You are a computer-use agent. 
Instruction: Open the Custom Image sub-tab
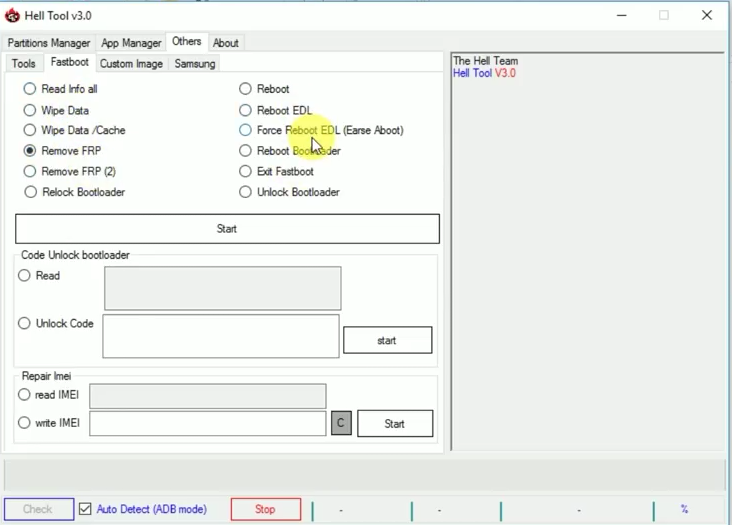(x=131, y=63)
